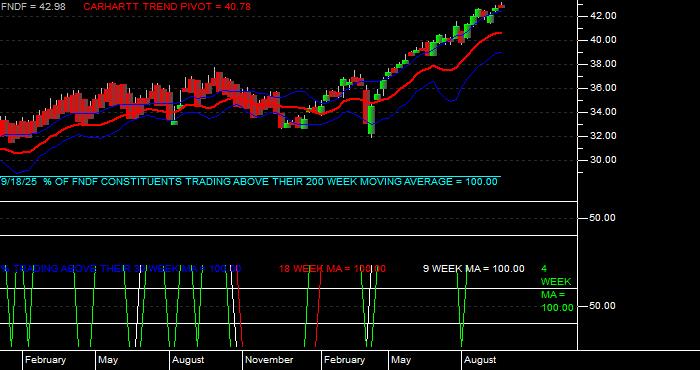700x370 pixels.
Task: Click the FNDF = 42.98 price label
Action: tap(33, 7)
